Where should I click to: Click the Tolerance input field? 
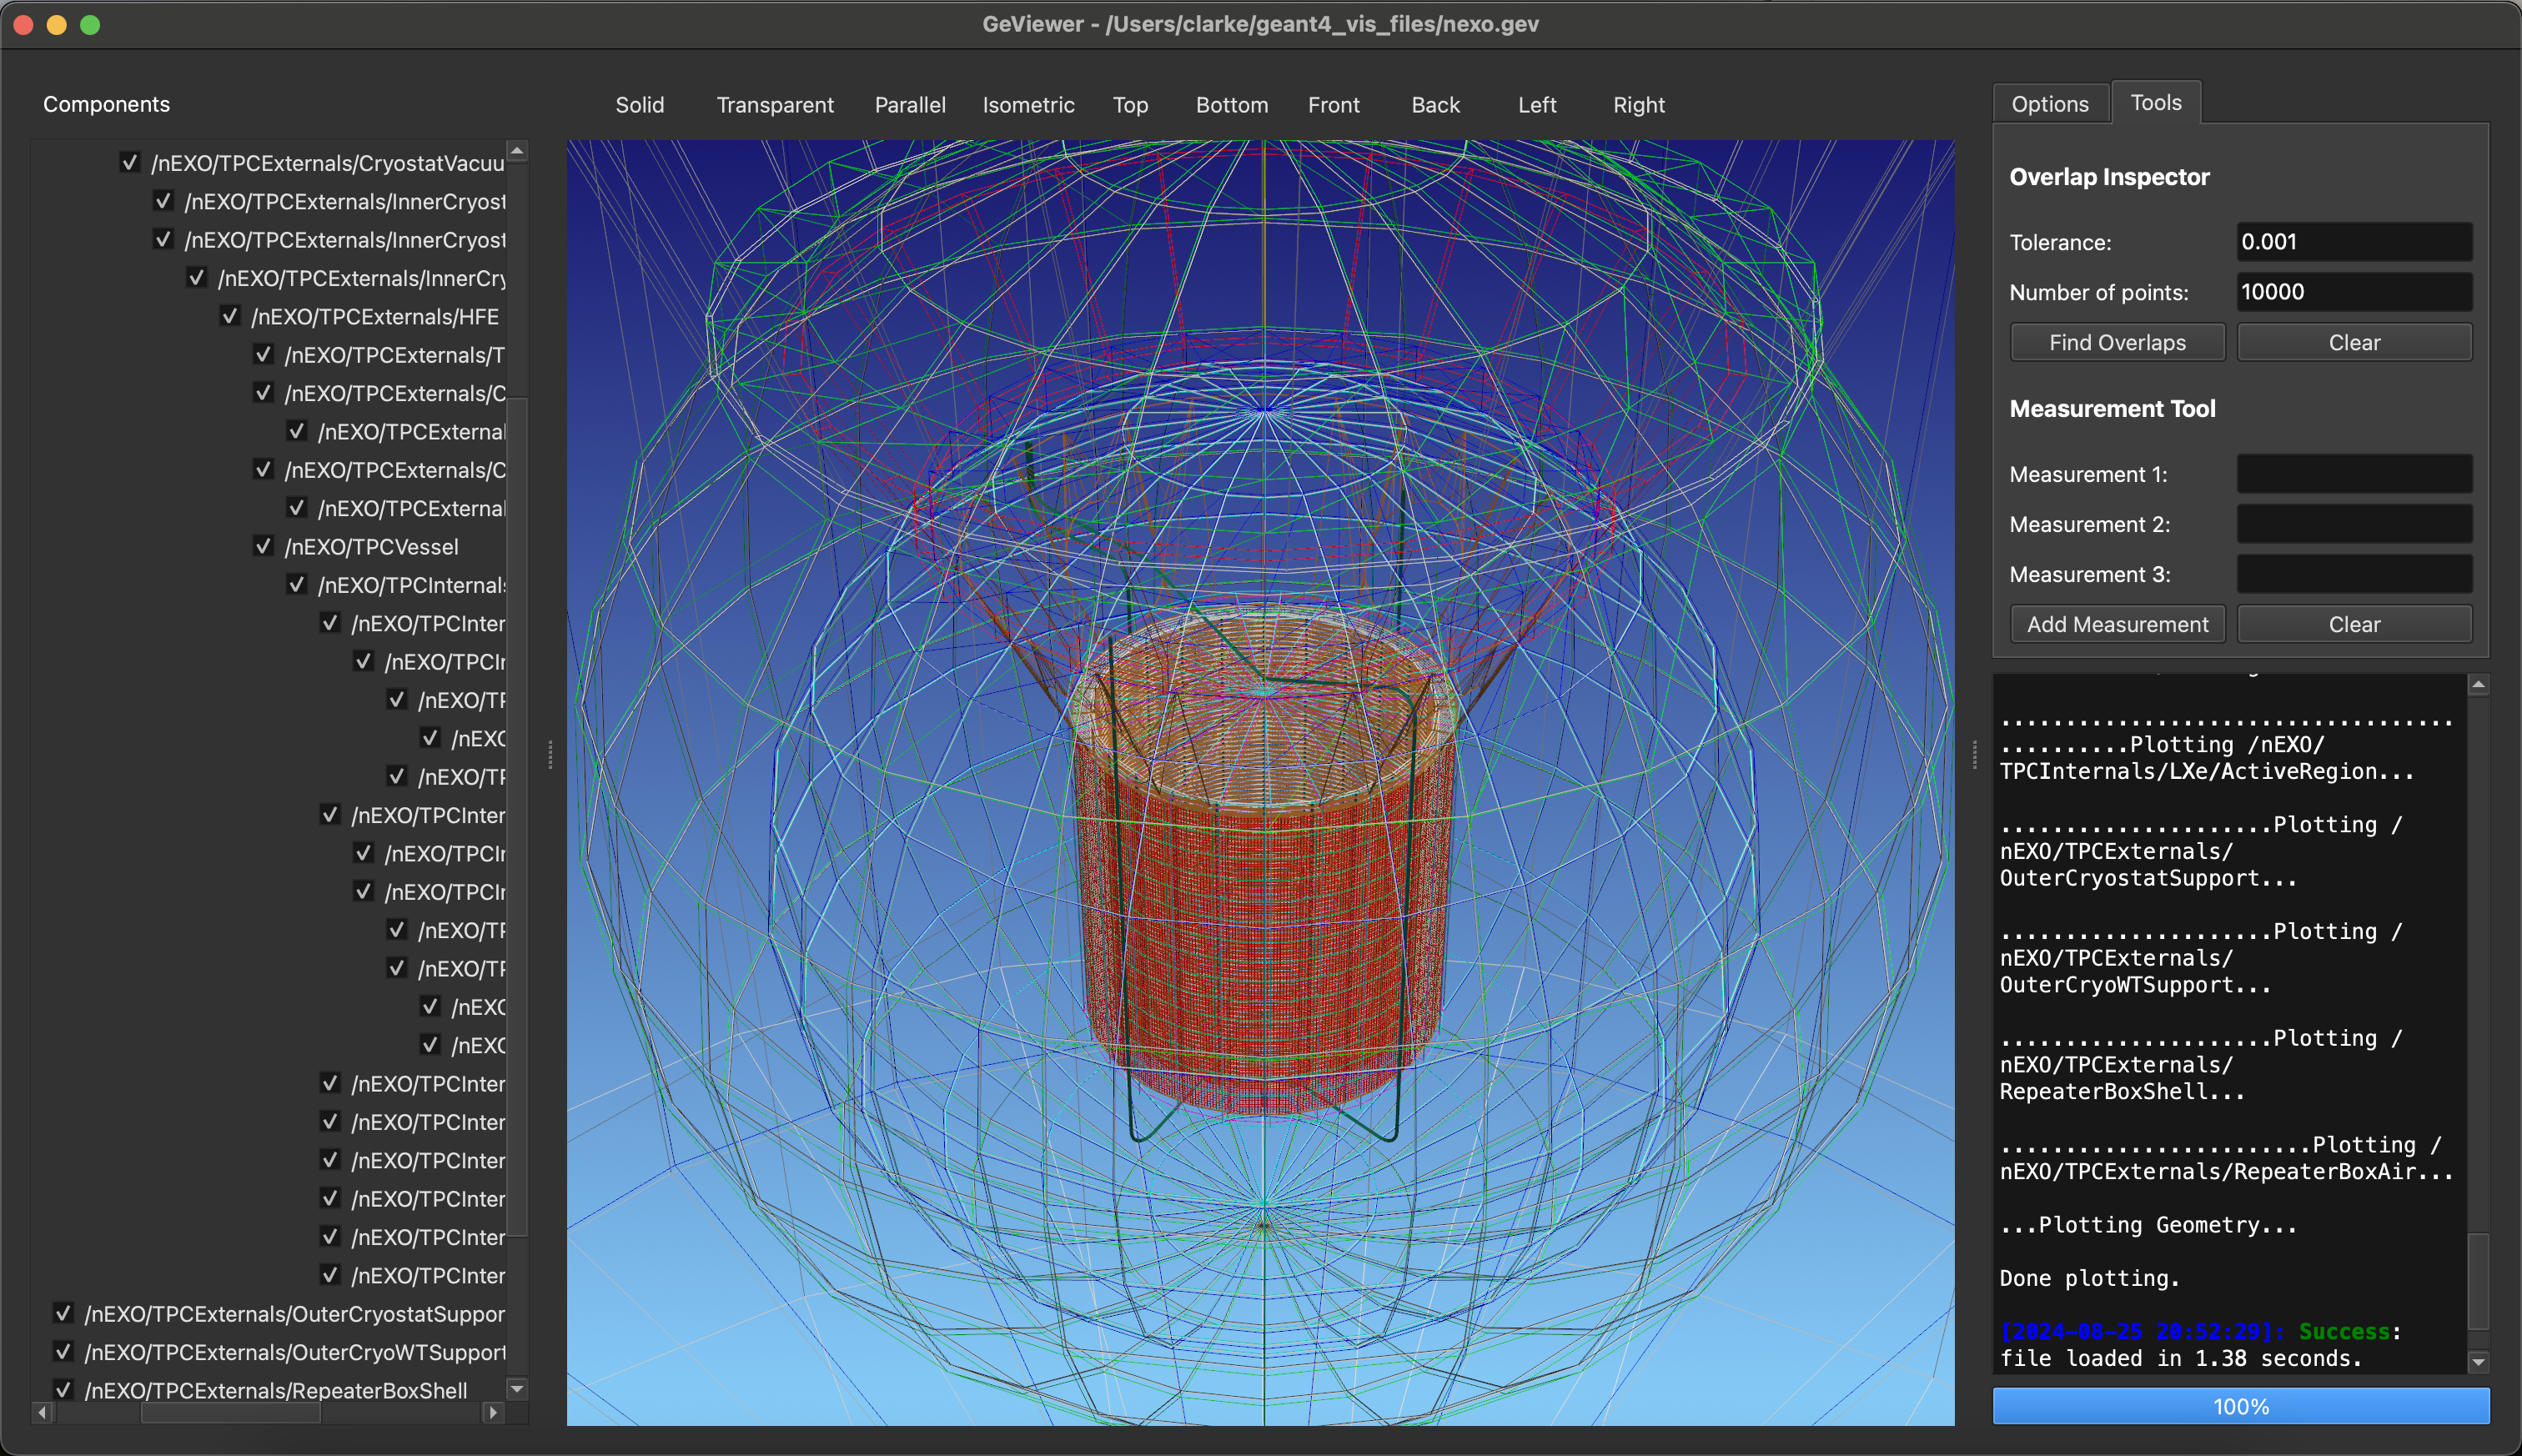pyautogui.click(x=2352, y=241)
